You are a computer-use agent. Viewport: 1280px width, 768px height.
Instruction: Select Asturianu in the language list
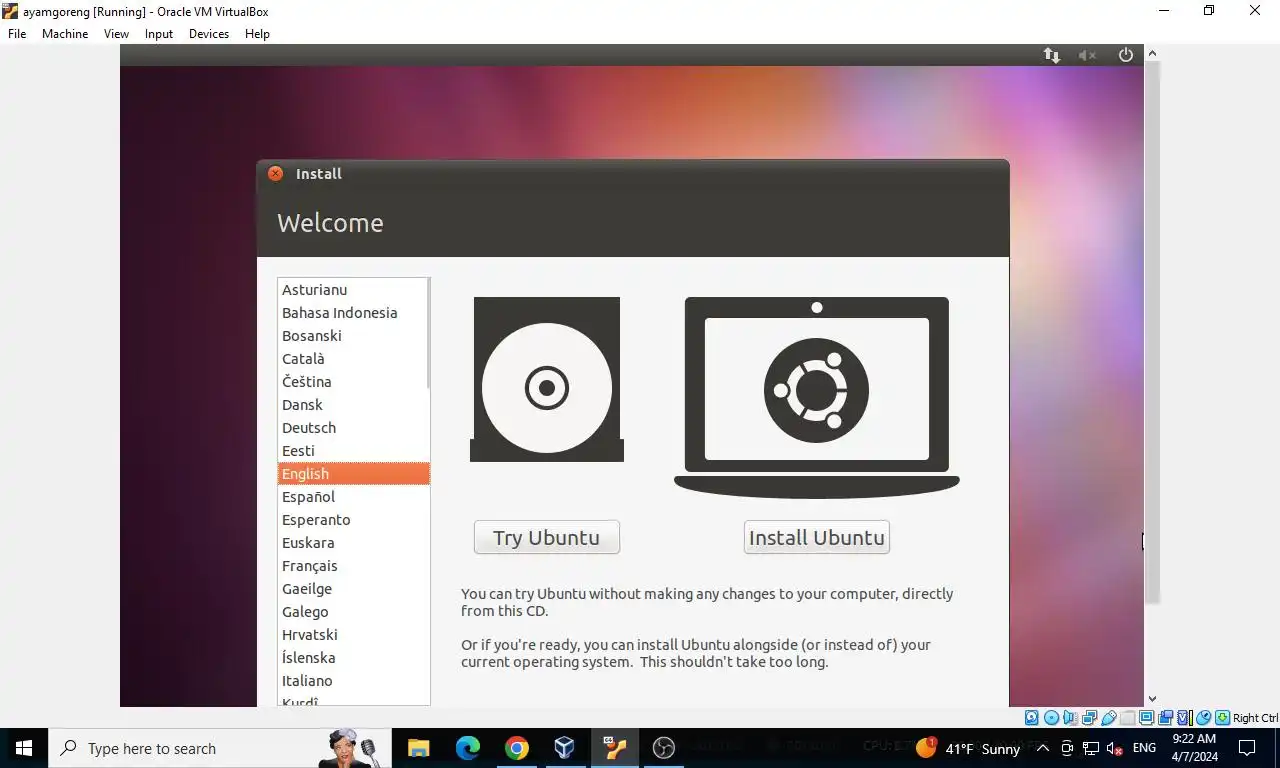coord(352,289)
